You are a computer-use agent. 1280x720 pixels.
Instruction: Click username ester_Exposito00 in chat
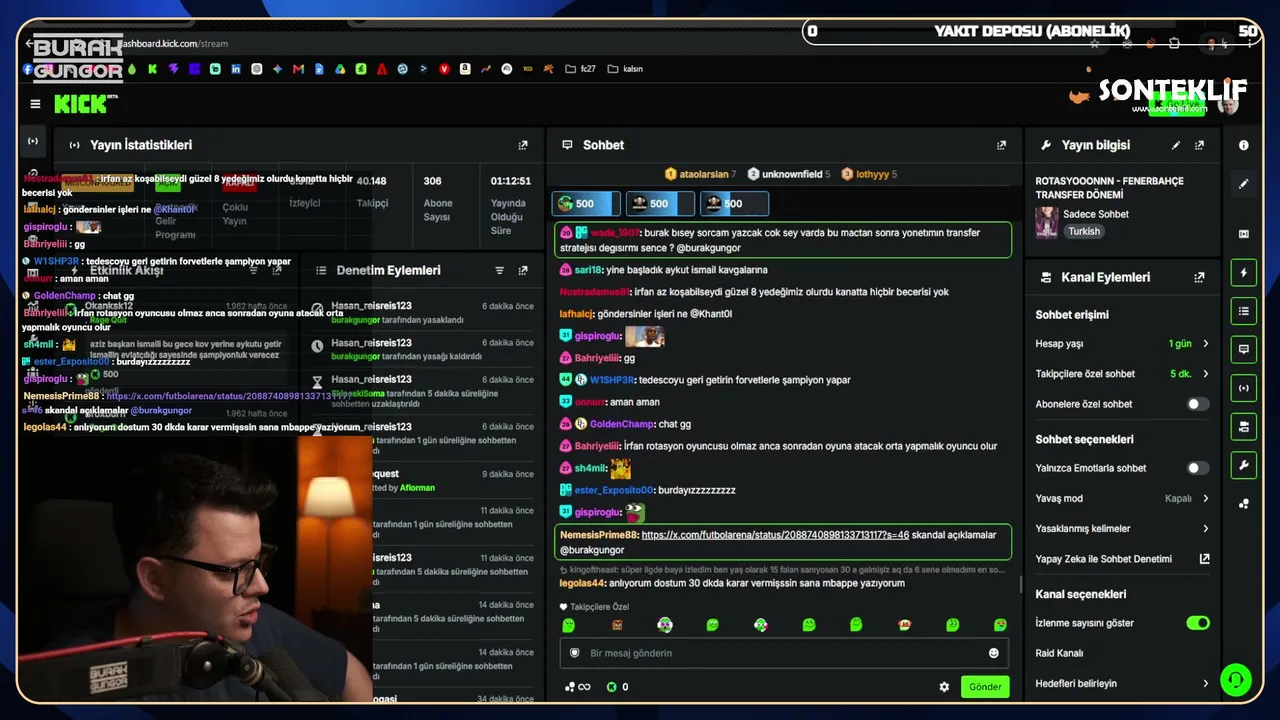pos(614,490)
